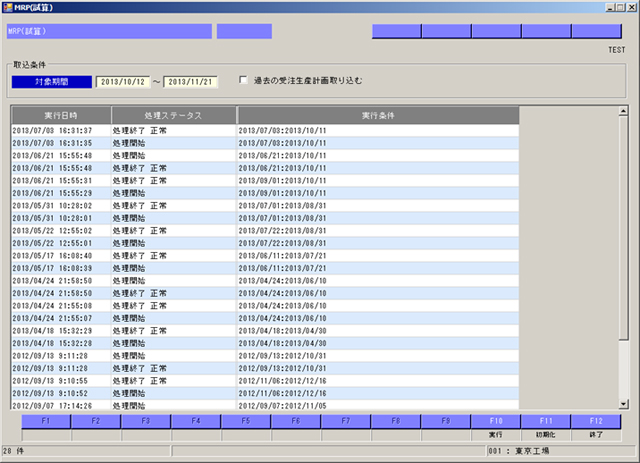Click the MRP app icon in title bar
Image resolution: width=640 pixels, height=463 pixels.
click(x=8, y=7)
